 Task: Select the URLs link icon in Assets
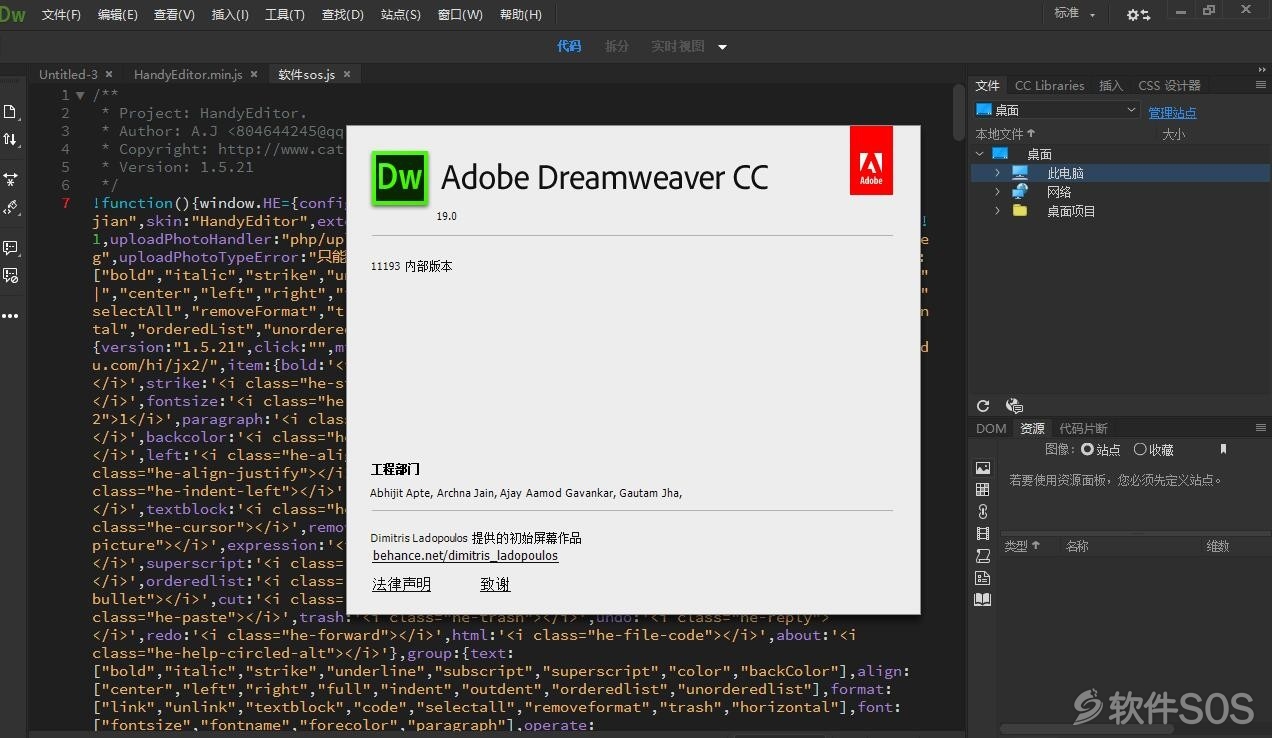pyautogui.click(x=983, y=512)
